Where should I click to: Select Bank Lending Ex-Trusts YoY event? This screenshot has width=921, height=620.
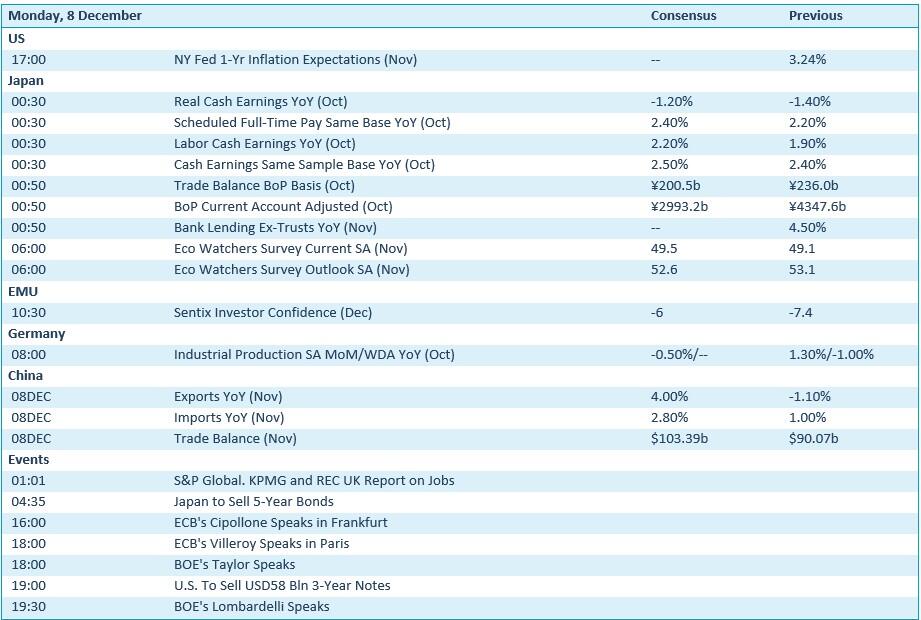click(274, 227)
